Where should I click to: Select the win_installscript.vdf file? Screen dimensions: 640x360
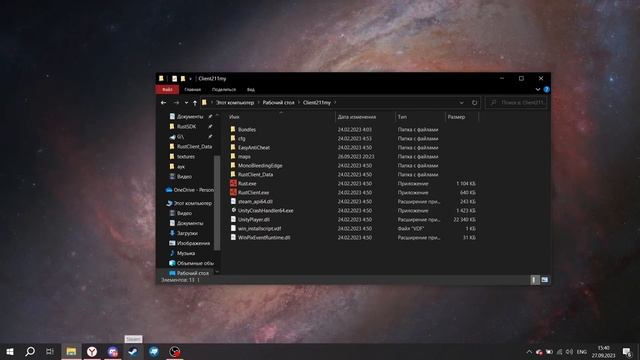tap(259, 229)
